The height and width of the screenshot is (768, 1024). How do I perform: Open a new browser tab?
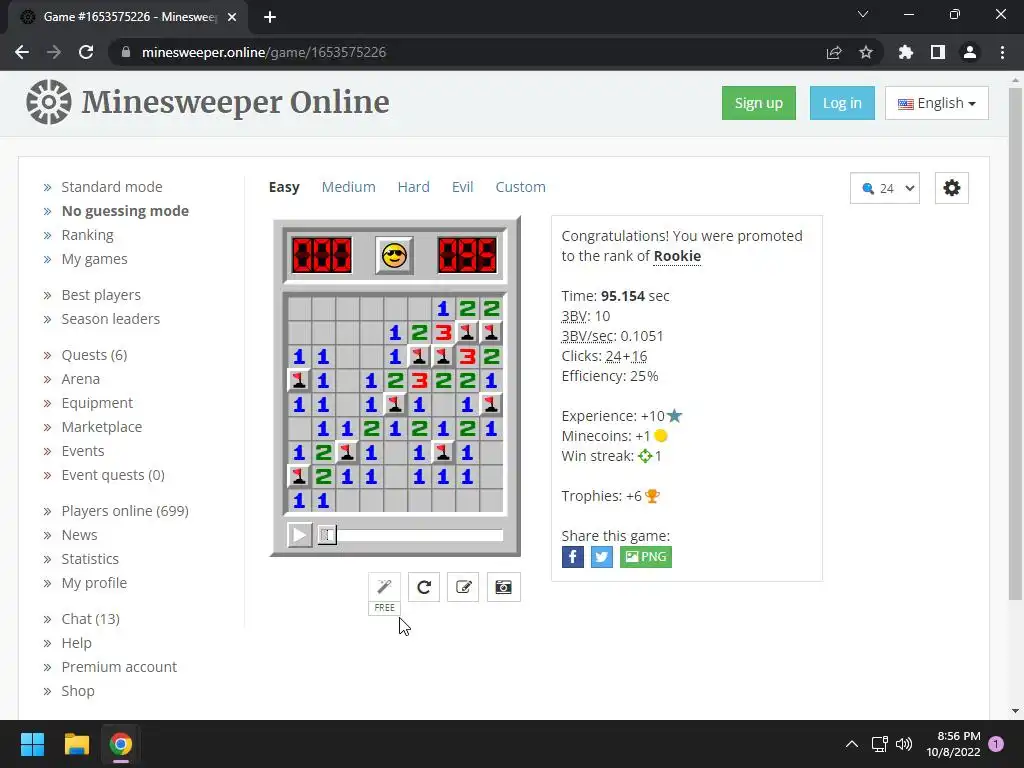270,17
